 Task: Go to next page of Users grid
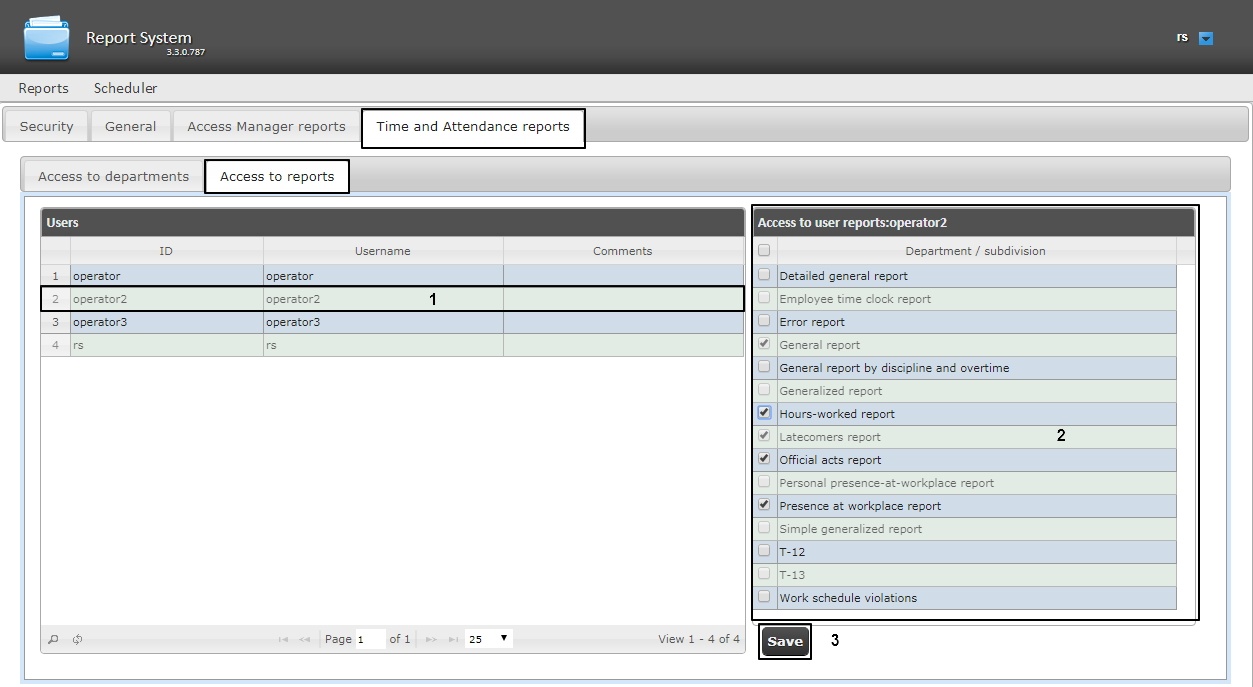tap(432, 640)
